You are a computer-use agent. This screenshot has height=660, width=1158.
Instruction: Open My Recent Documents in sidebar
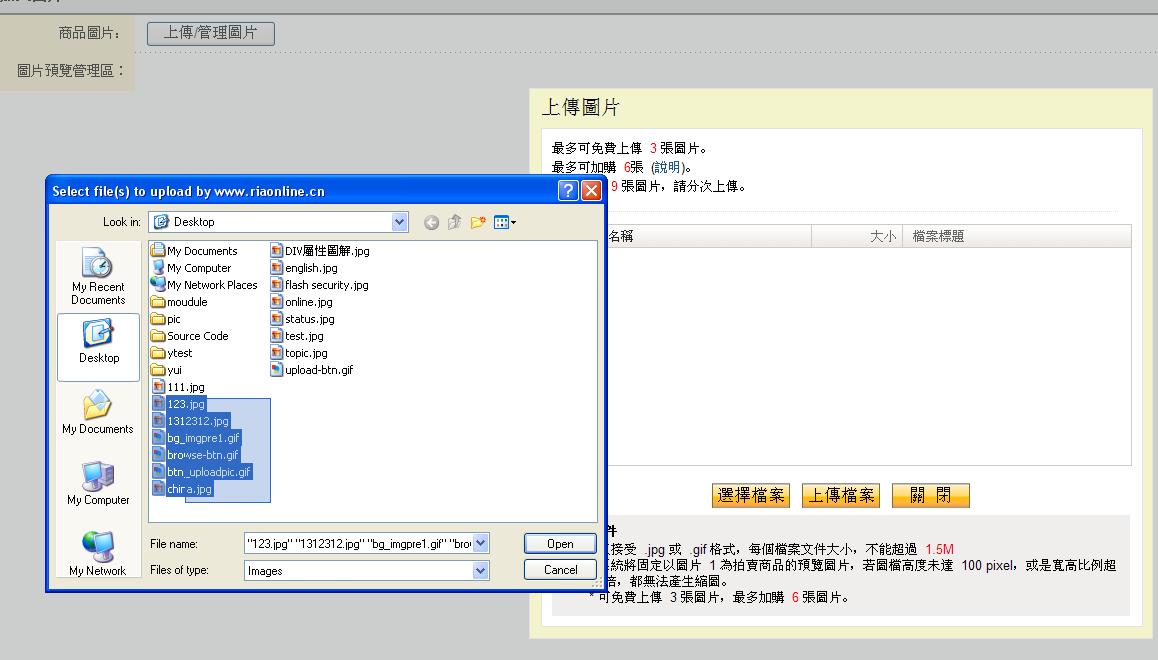(98, 278)
